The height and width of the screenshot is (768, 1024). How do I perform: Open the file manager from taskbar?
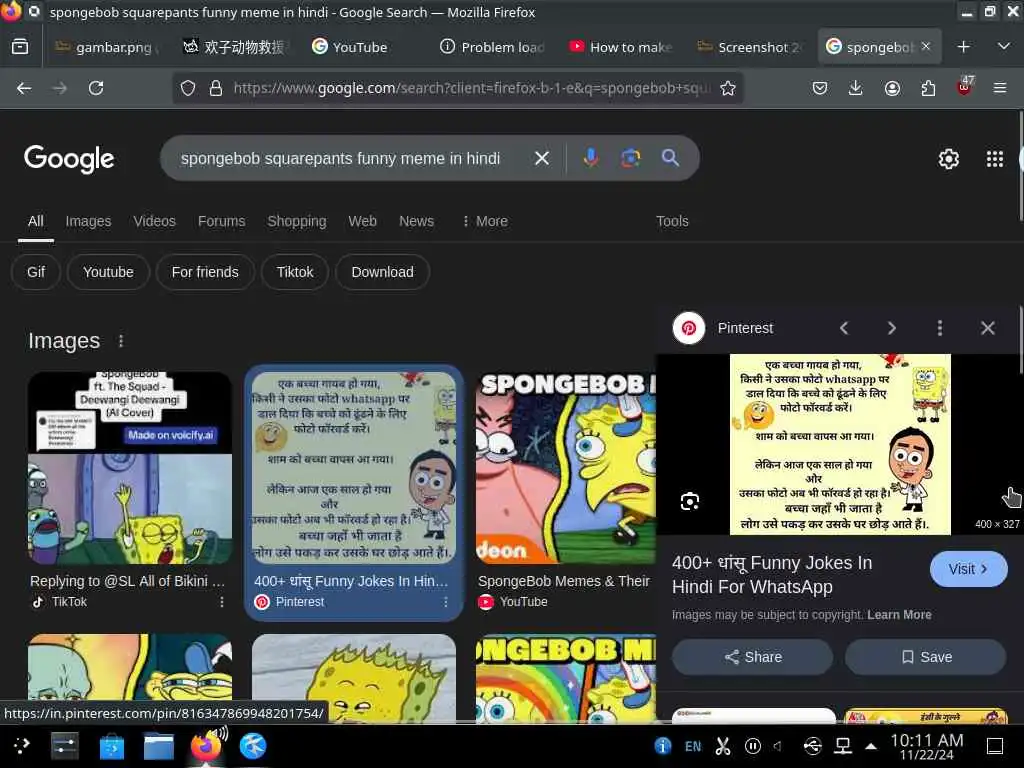(x=159, y=746)
